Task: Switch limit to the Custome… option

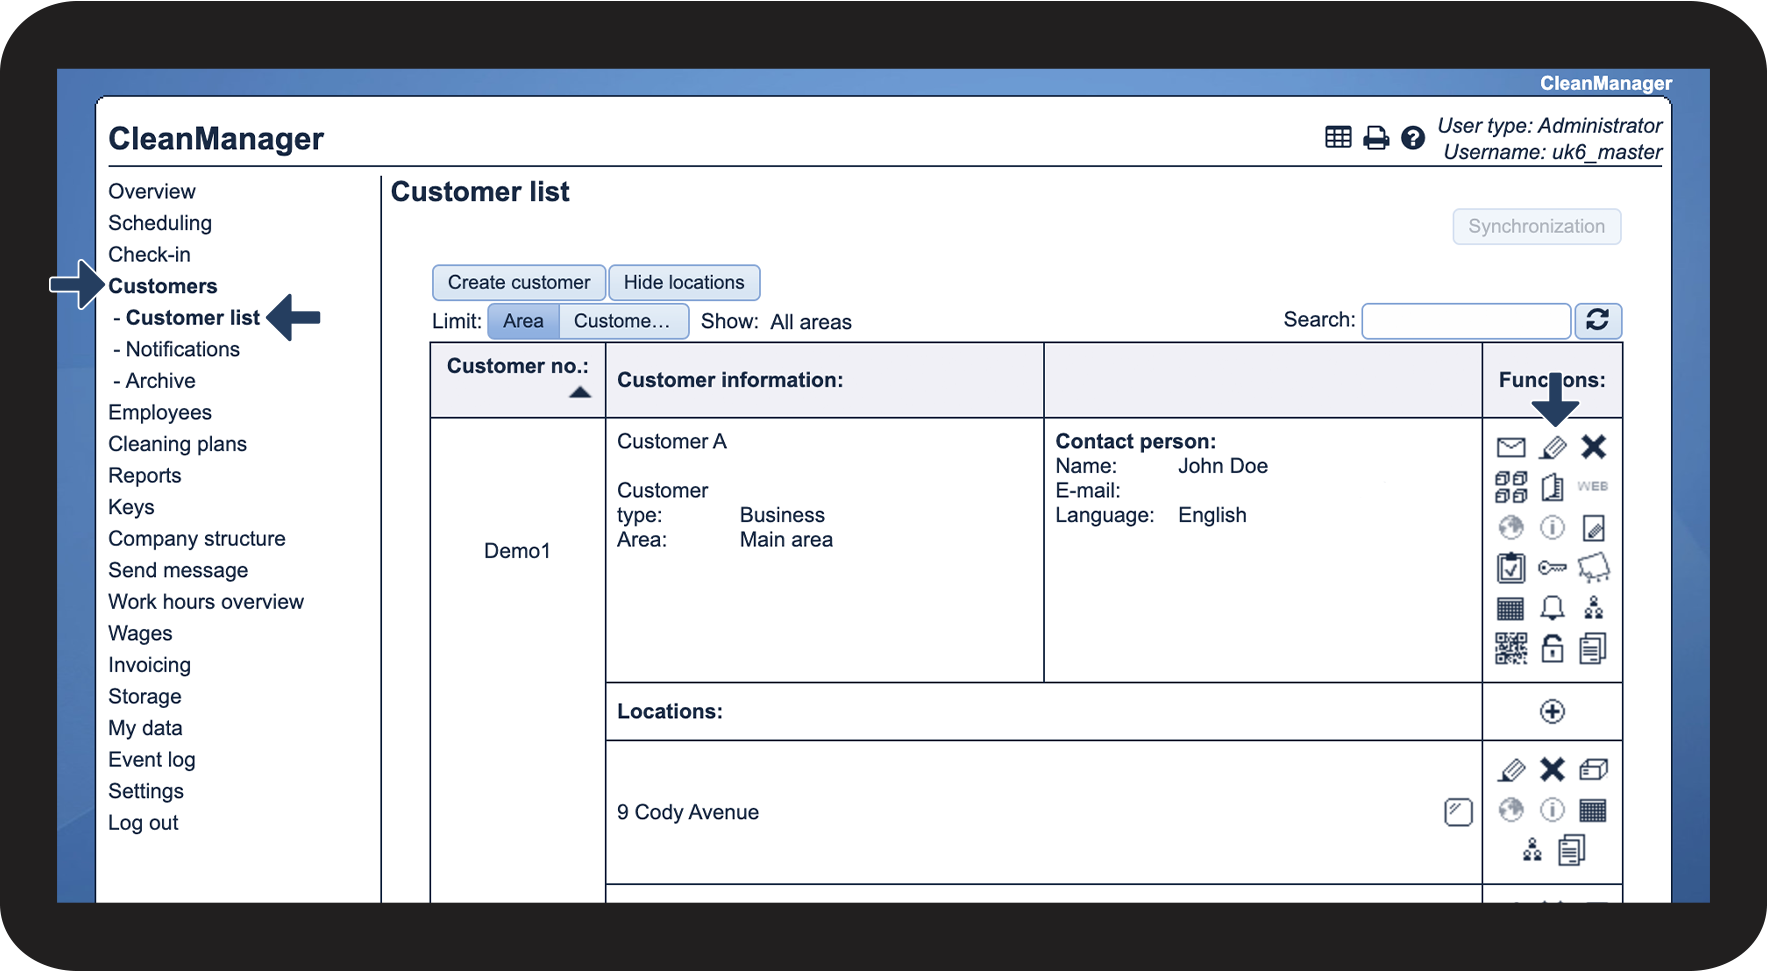Action: (622, 321)
